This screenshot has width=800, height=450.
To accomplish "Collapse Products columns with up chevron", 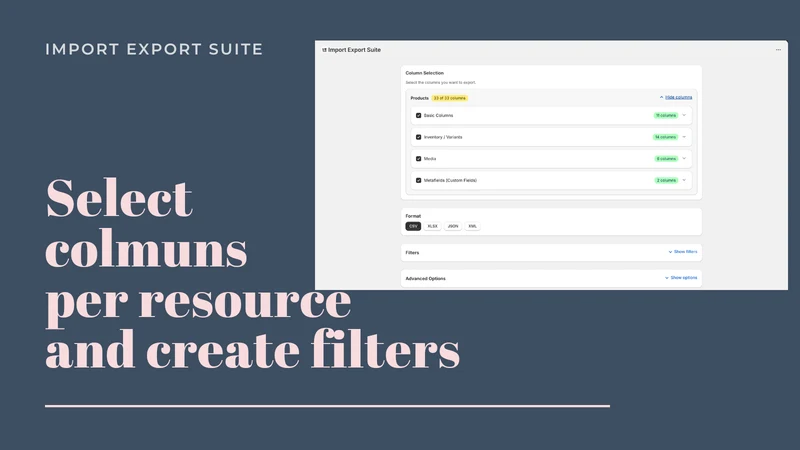I will [661, 97].
